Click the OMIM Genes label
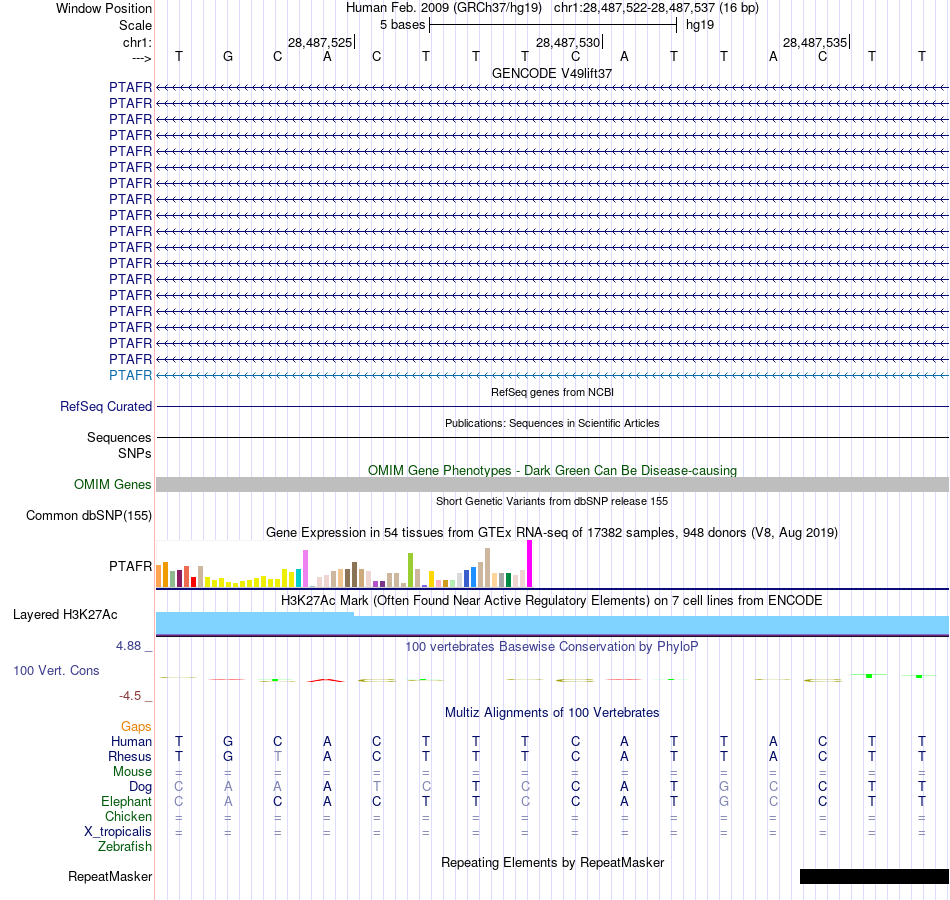Image resolution: width=950 pixels, height=900 pixels. pyautogui.click(x=112, y=484)
